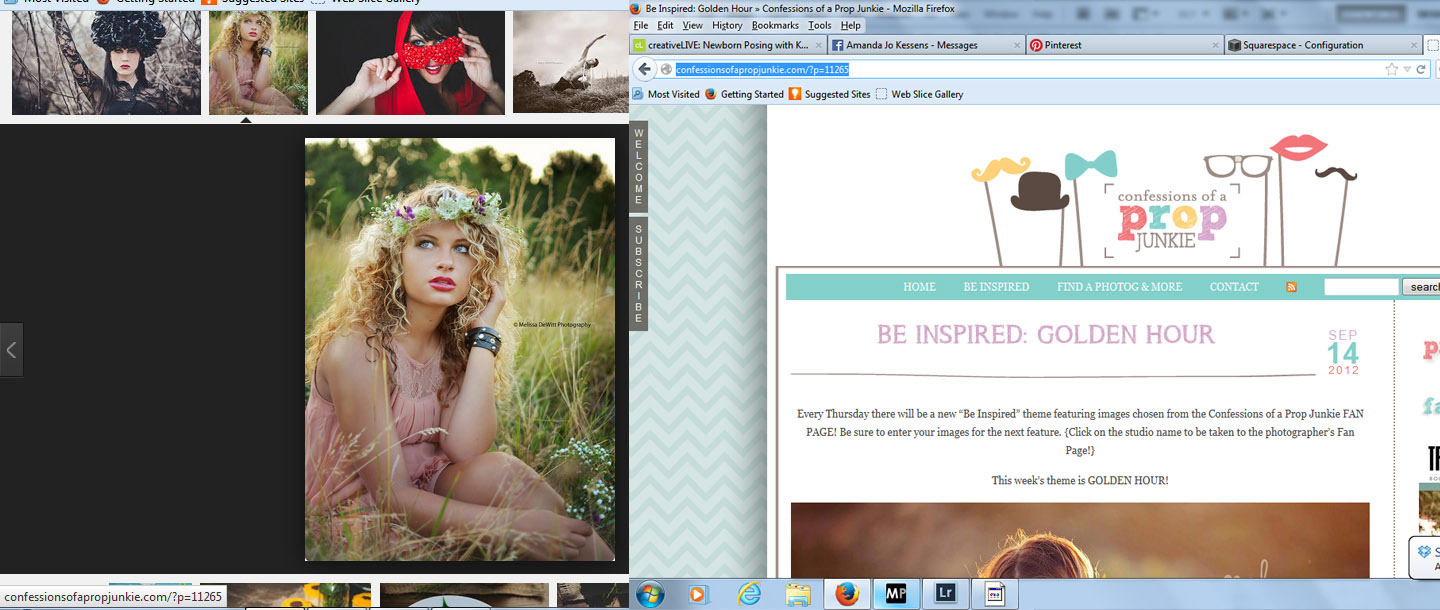1440x610 pixels.
Task: Close the creativeLIVE tab
Action: (x=818, y=45)
